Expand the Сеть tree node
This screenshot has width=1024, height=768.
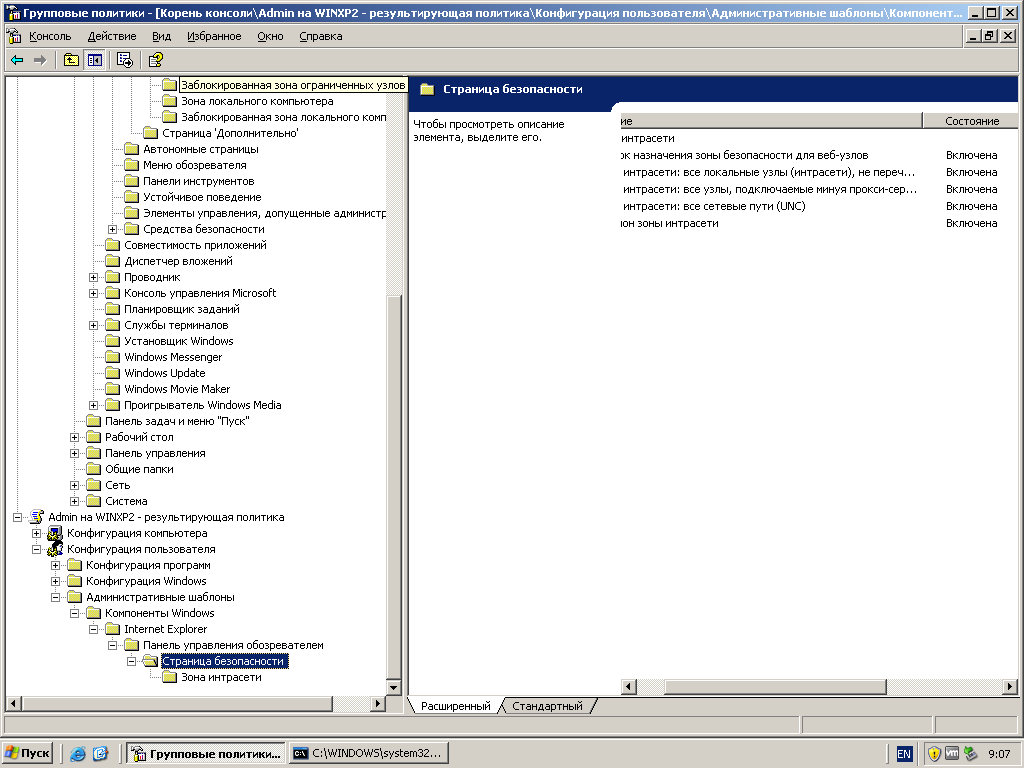74,485
